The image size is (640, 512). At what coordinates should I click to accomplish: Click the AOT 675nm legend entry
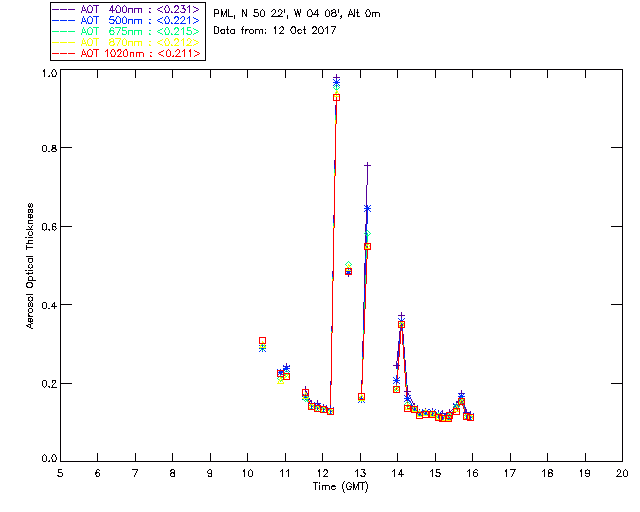click(x=126, y=31)
